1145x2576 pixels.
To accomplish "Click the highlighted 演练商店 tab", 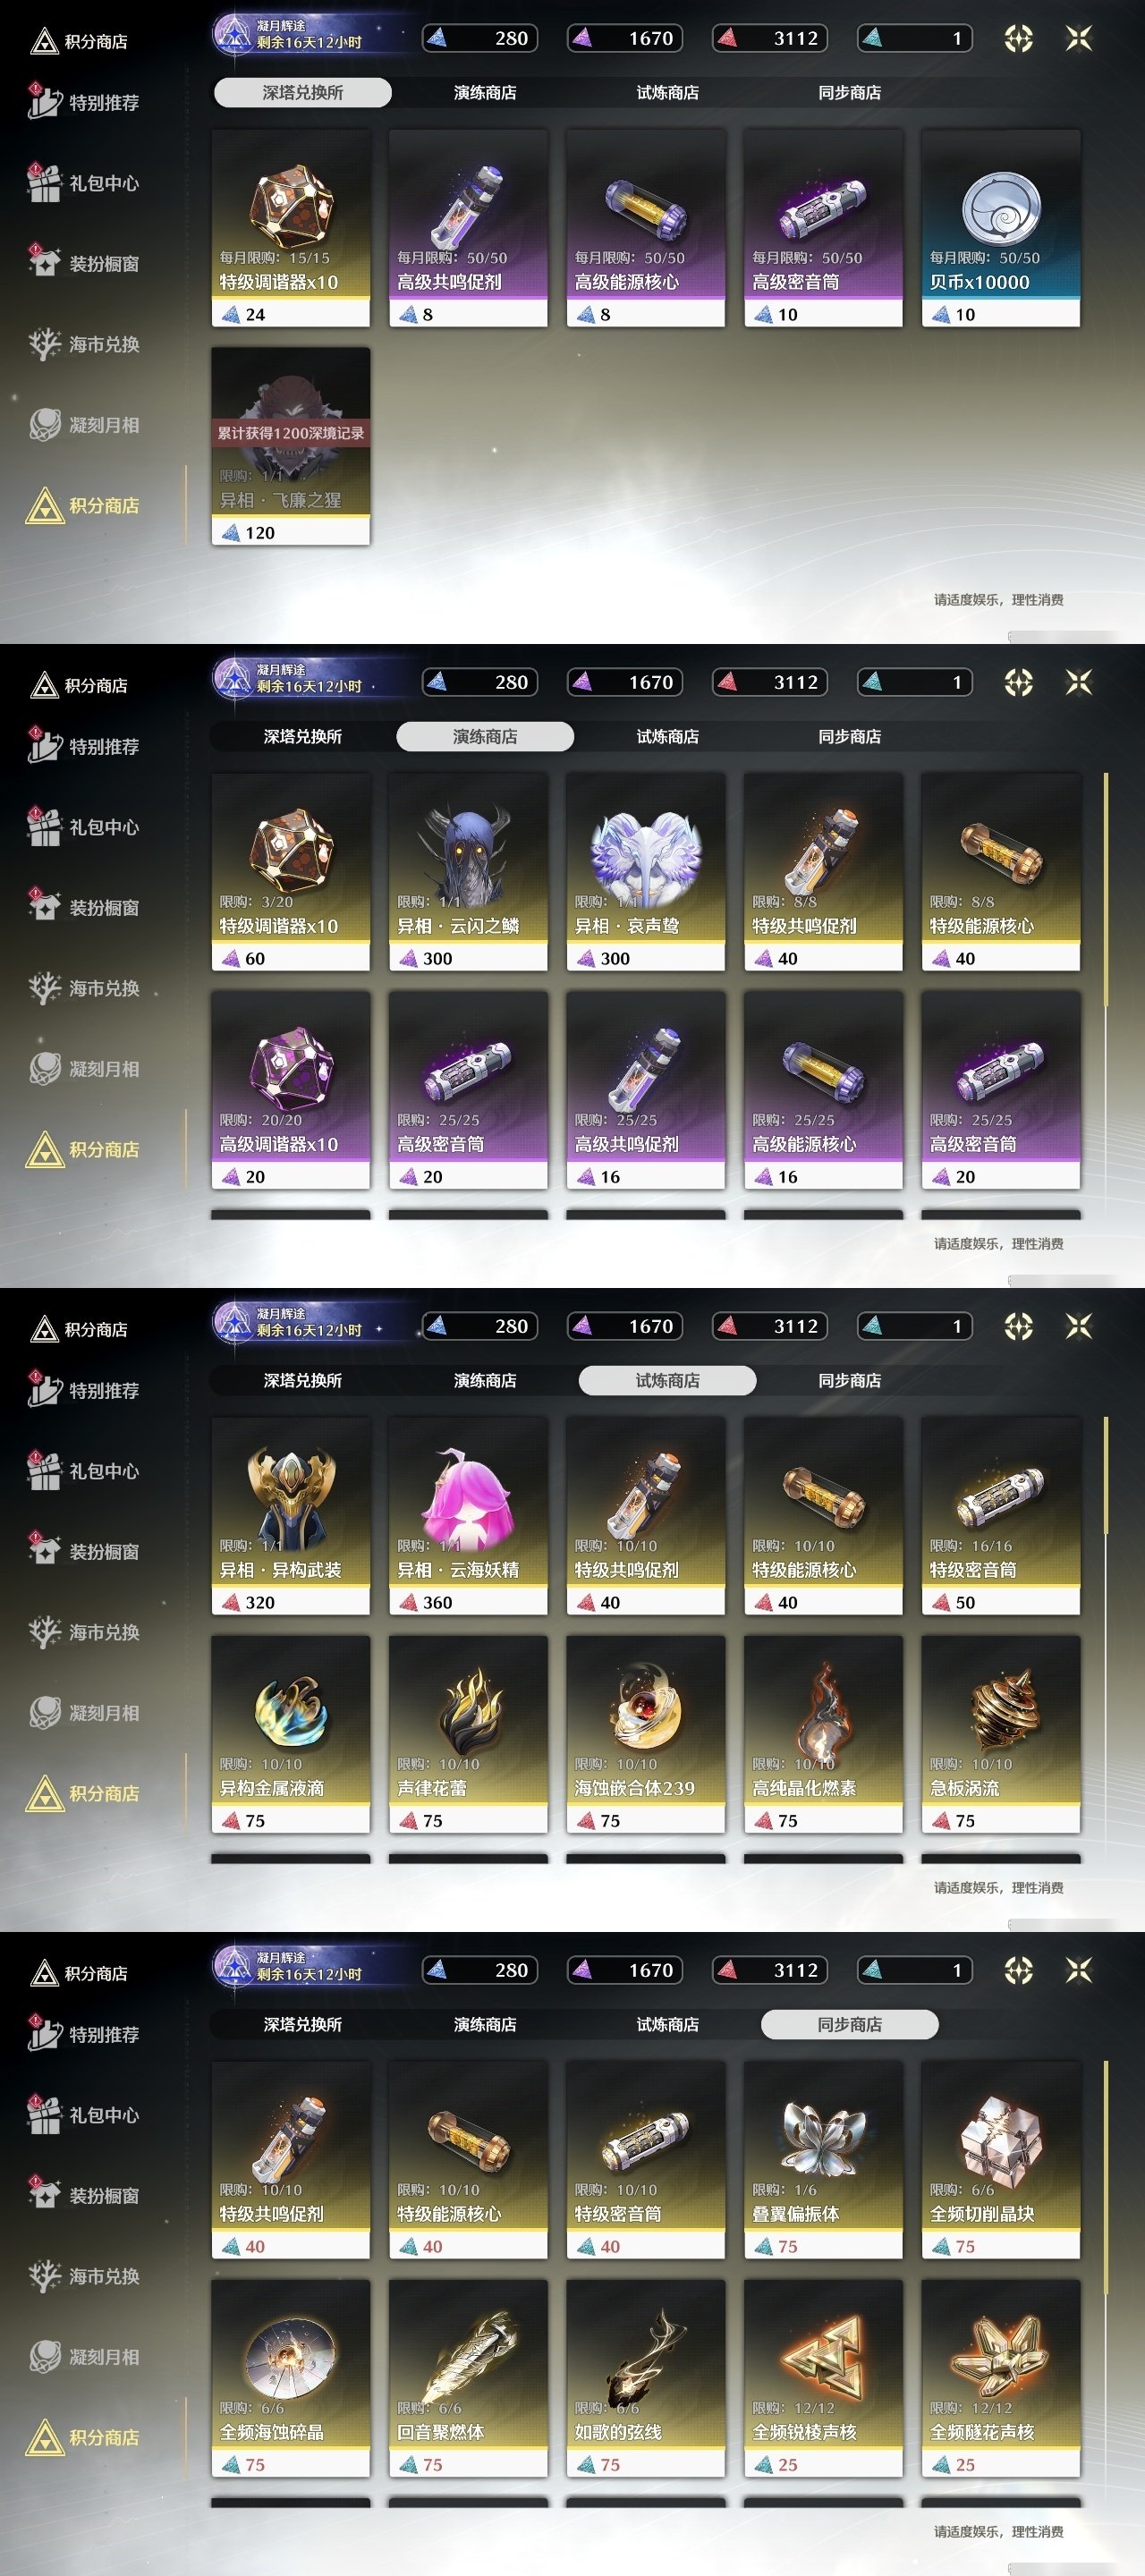I will tap(485, 736).
